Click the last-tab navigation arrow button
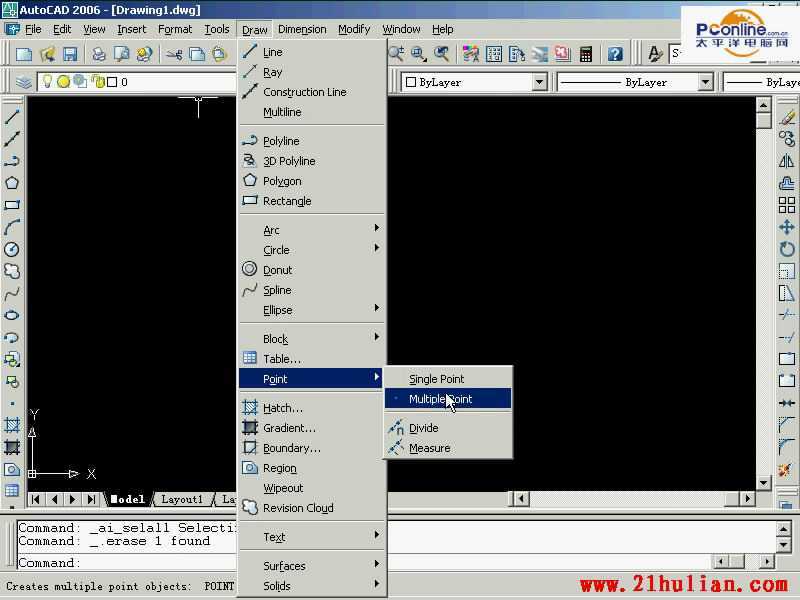 click(91, 499)
